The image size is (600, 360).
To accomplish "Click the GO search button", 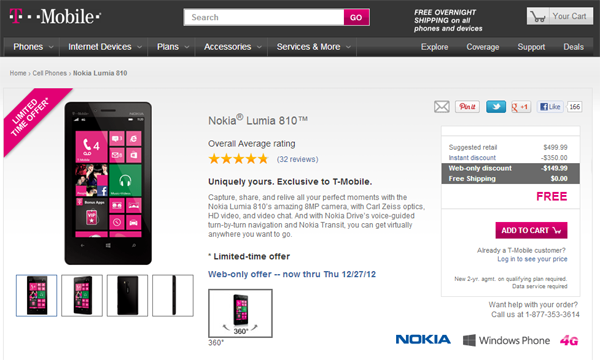I will [356, 17].
